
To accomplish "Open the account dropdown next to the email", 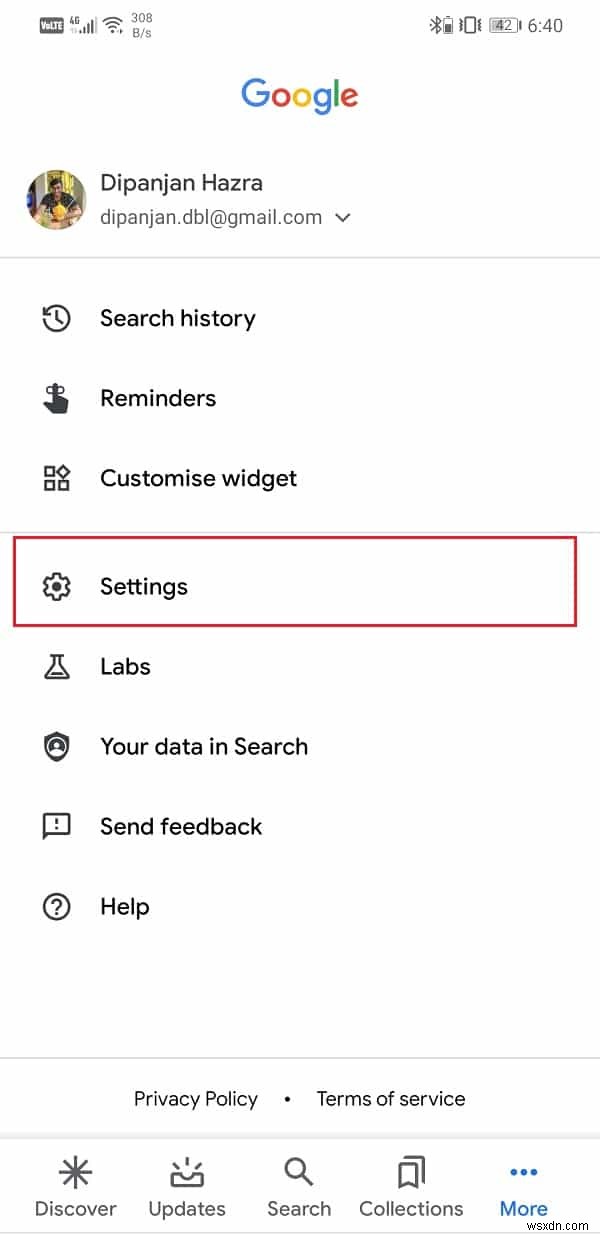I will [342, 217].
